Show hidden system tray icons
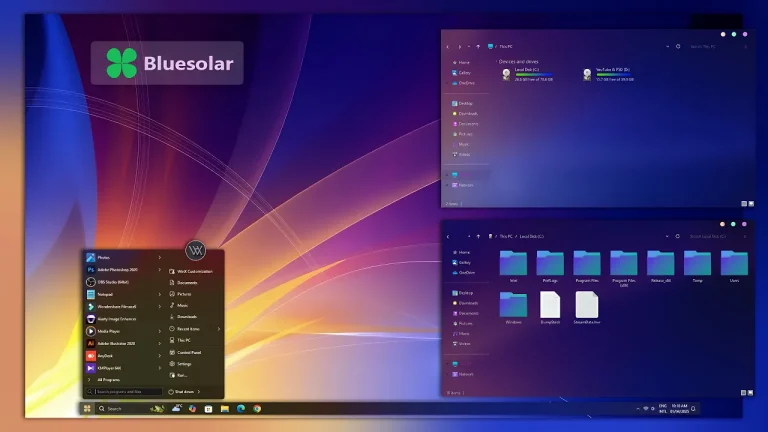 [x=638, y=408]
